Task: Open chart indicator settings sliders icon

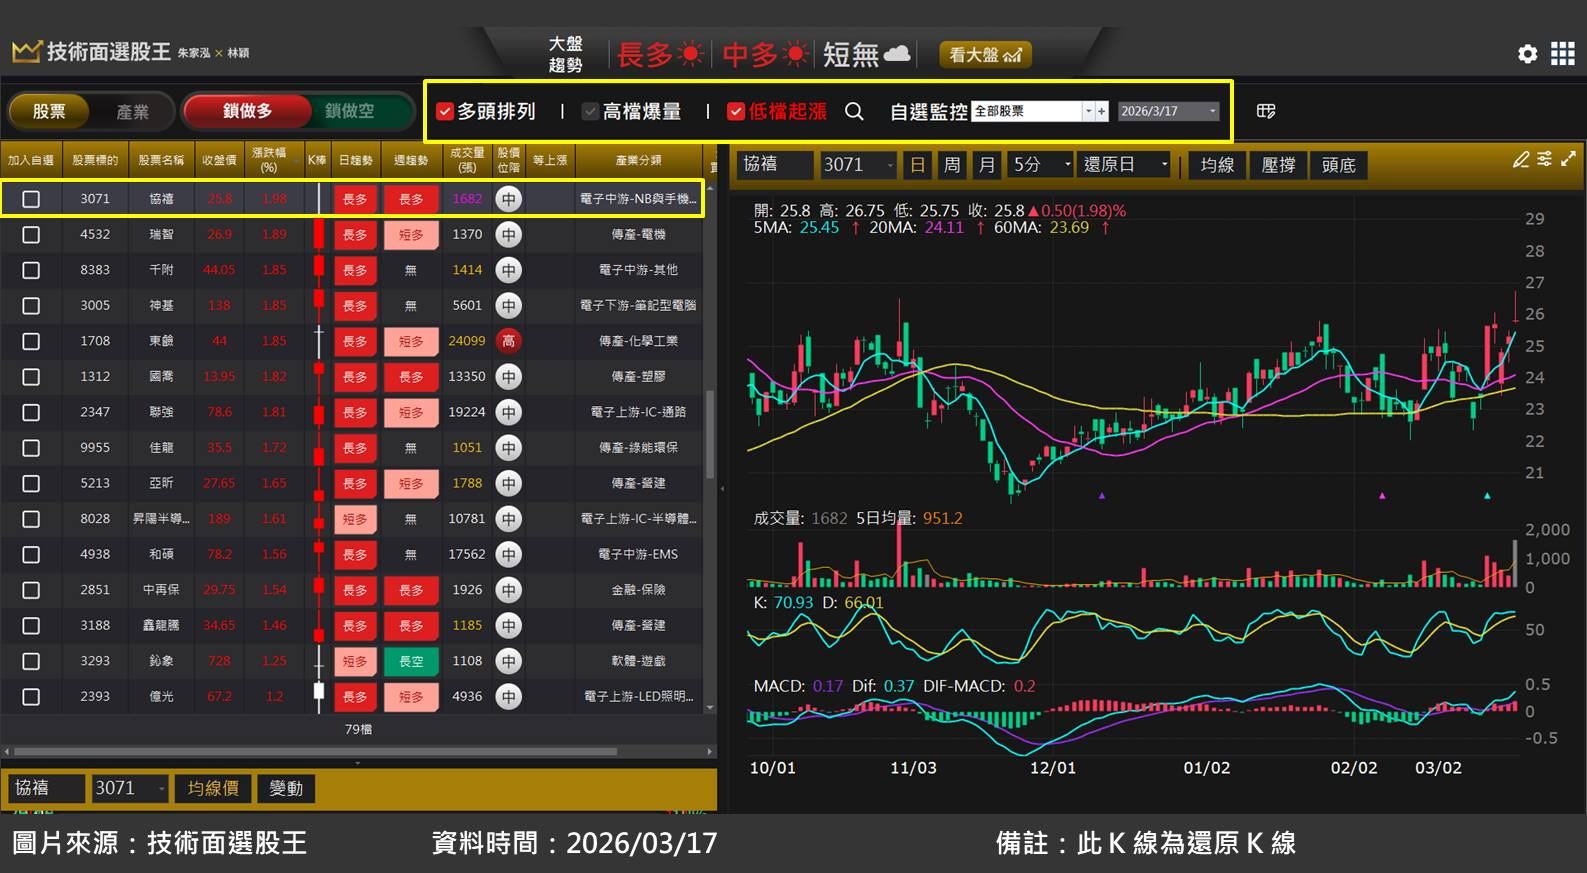Action: 1545,159
